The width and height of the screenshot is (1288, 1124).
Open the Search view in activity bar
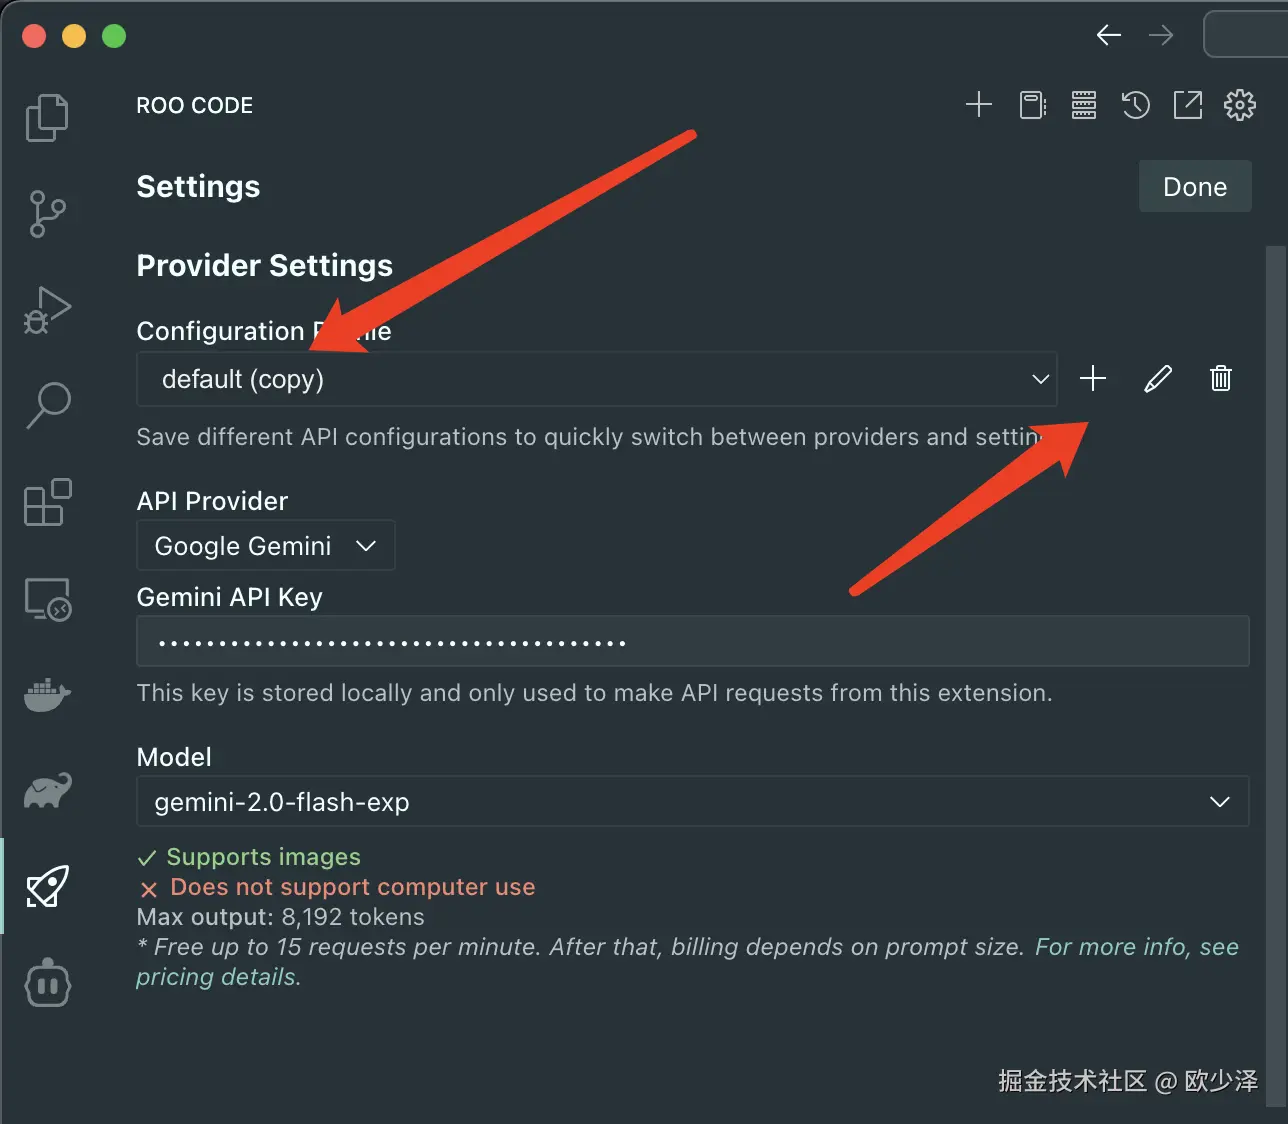click(x=47, y=406)
